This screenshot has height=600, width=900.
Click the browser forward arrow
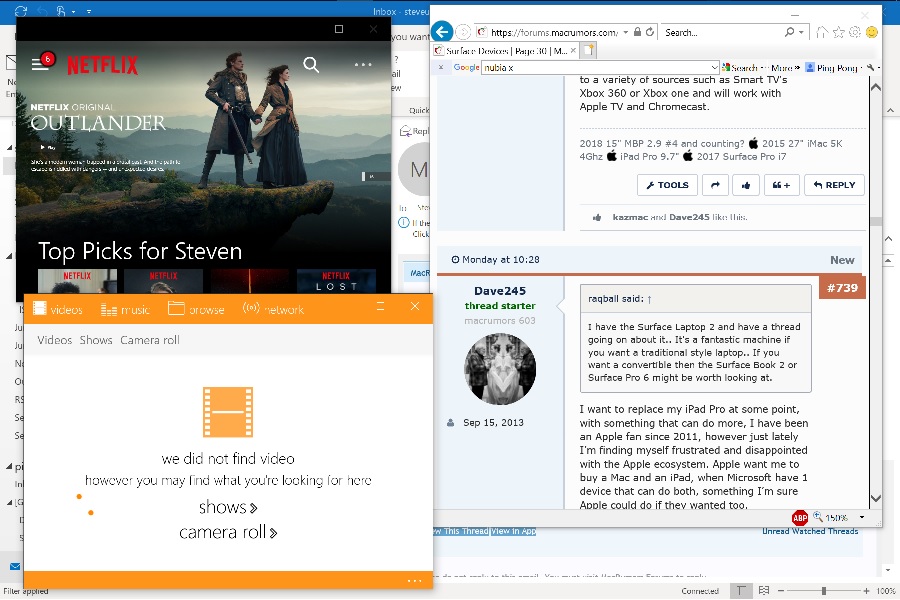tap(463, 32)
